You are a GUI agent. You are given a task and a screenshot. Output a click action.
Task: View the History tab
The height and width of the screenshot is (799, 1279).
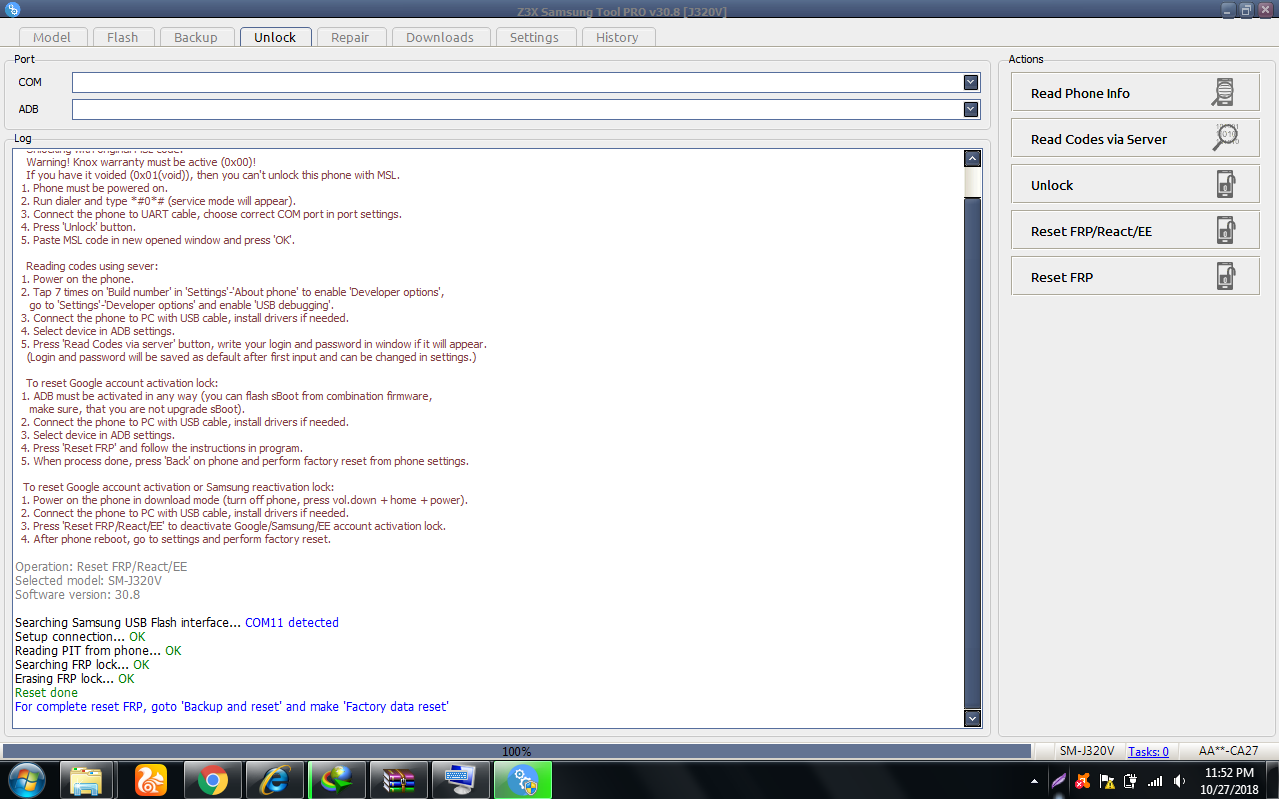point(617,37)
